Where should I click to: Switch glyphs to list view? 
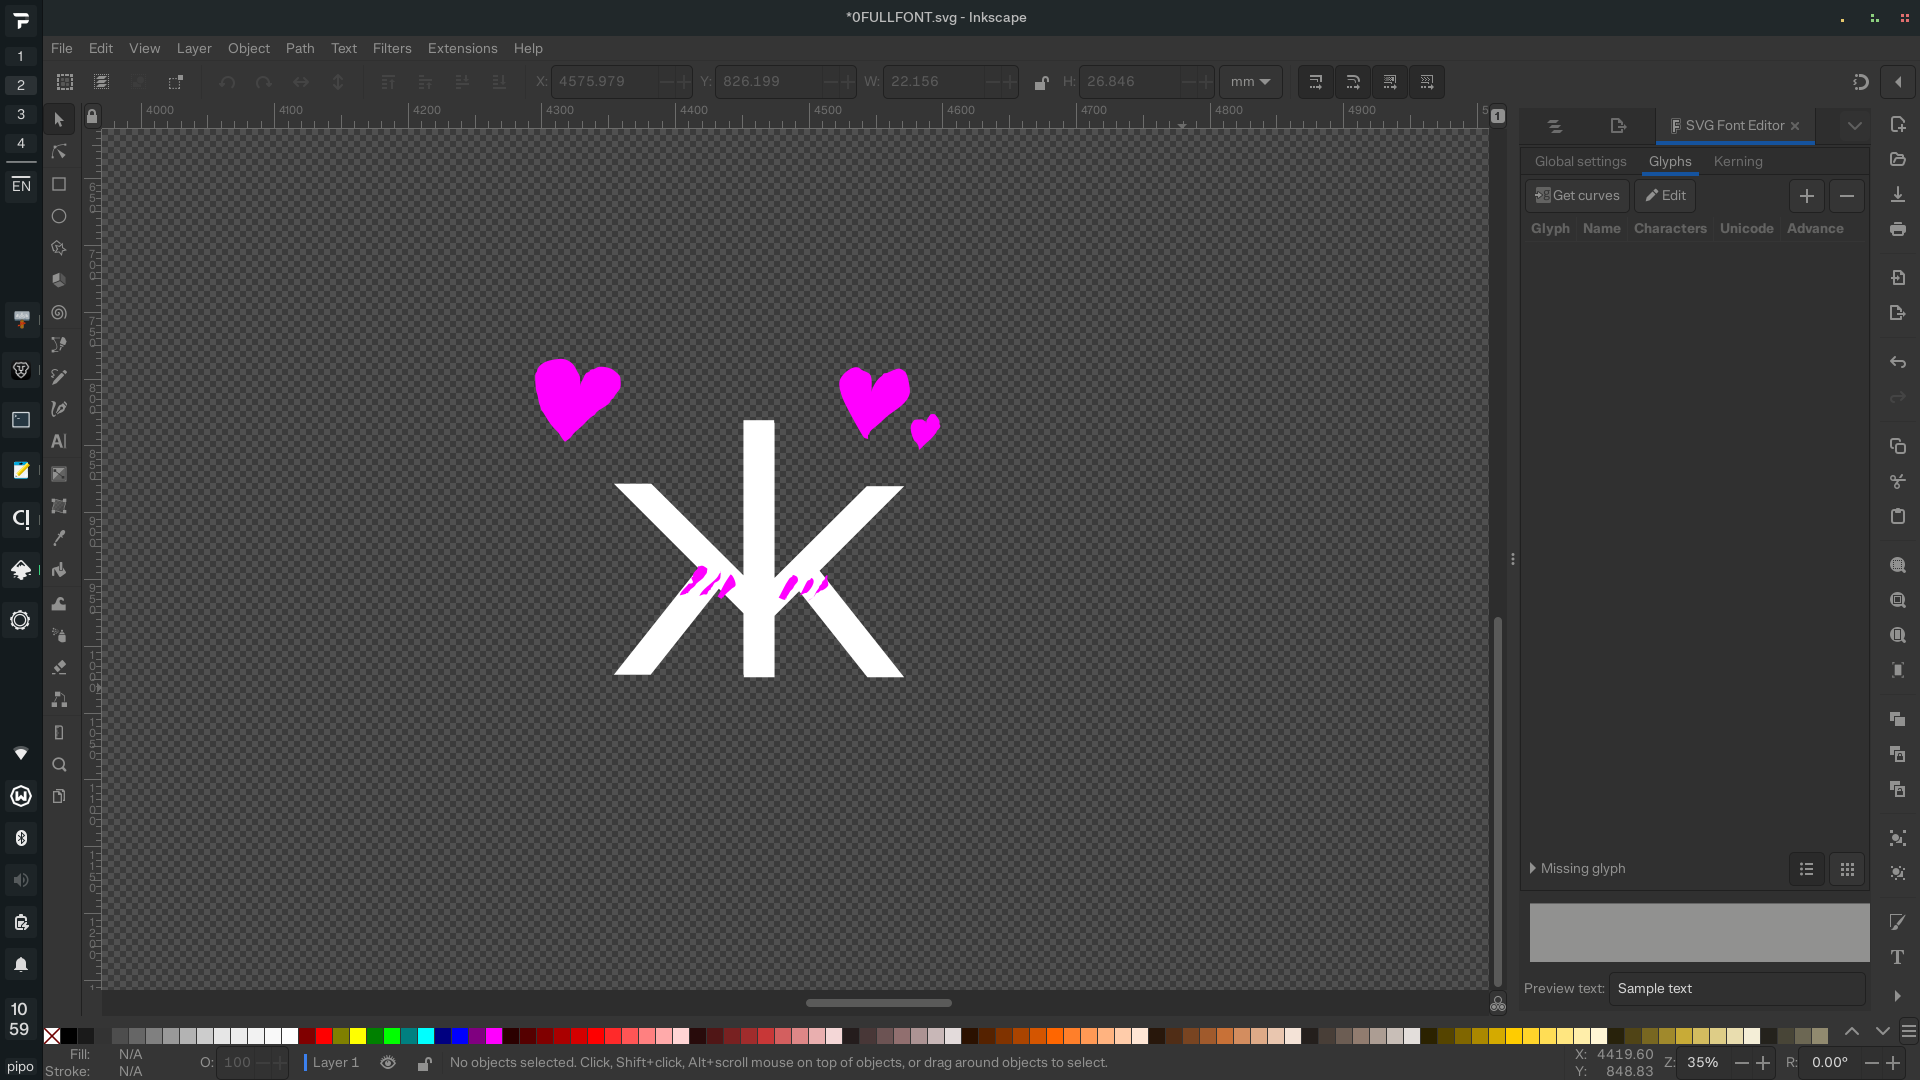point(1806,869)
